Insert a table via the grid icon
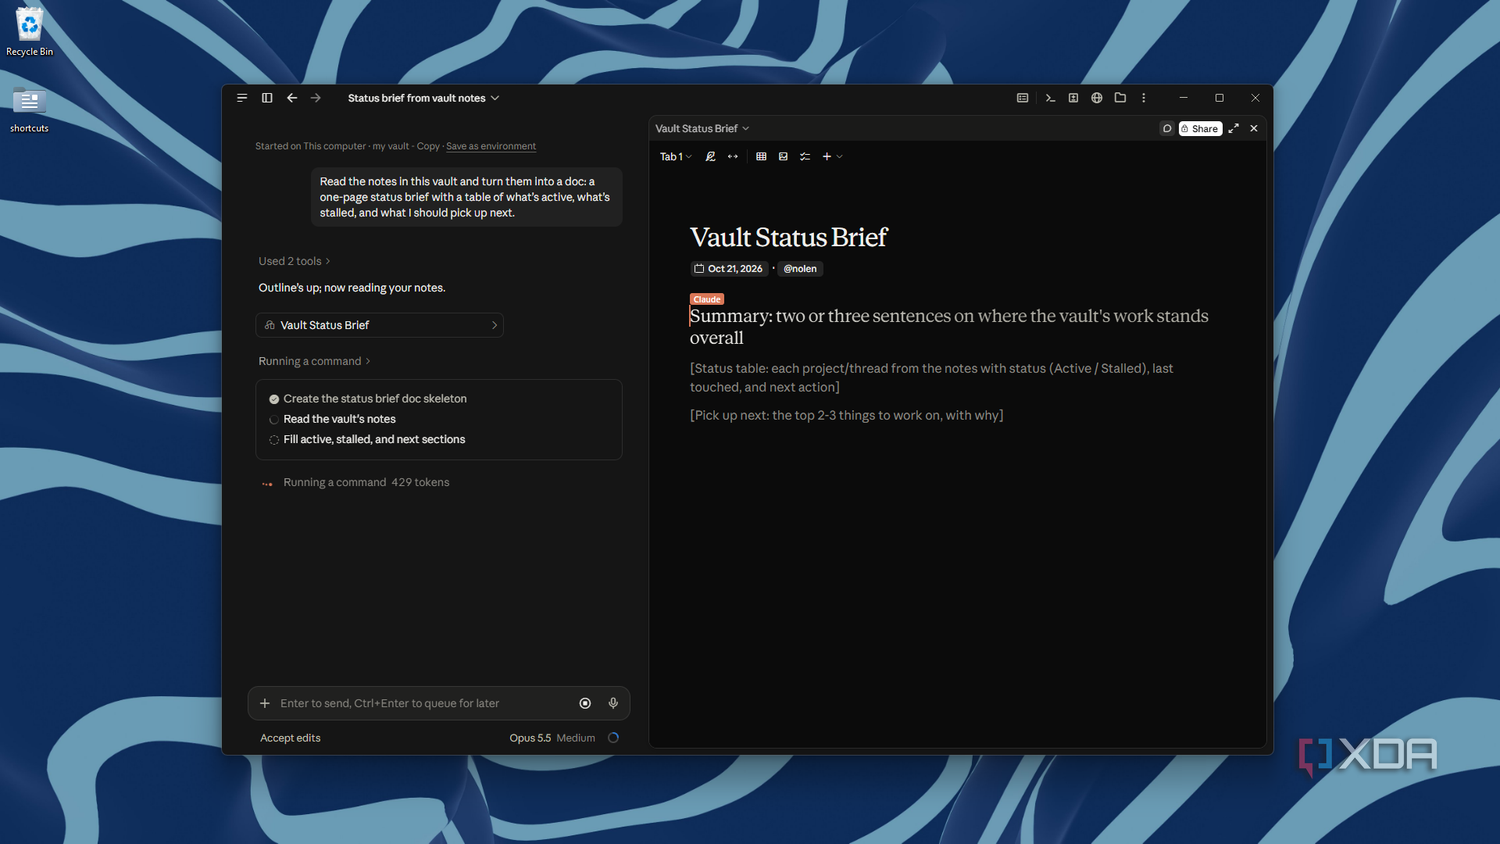Viewport: 1500px width, 844px height. [x=761, y=156]
